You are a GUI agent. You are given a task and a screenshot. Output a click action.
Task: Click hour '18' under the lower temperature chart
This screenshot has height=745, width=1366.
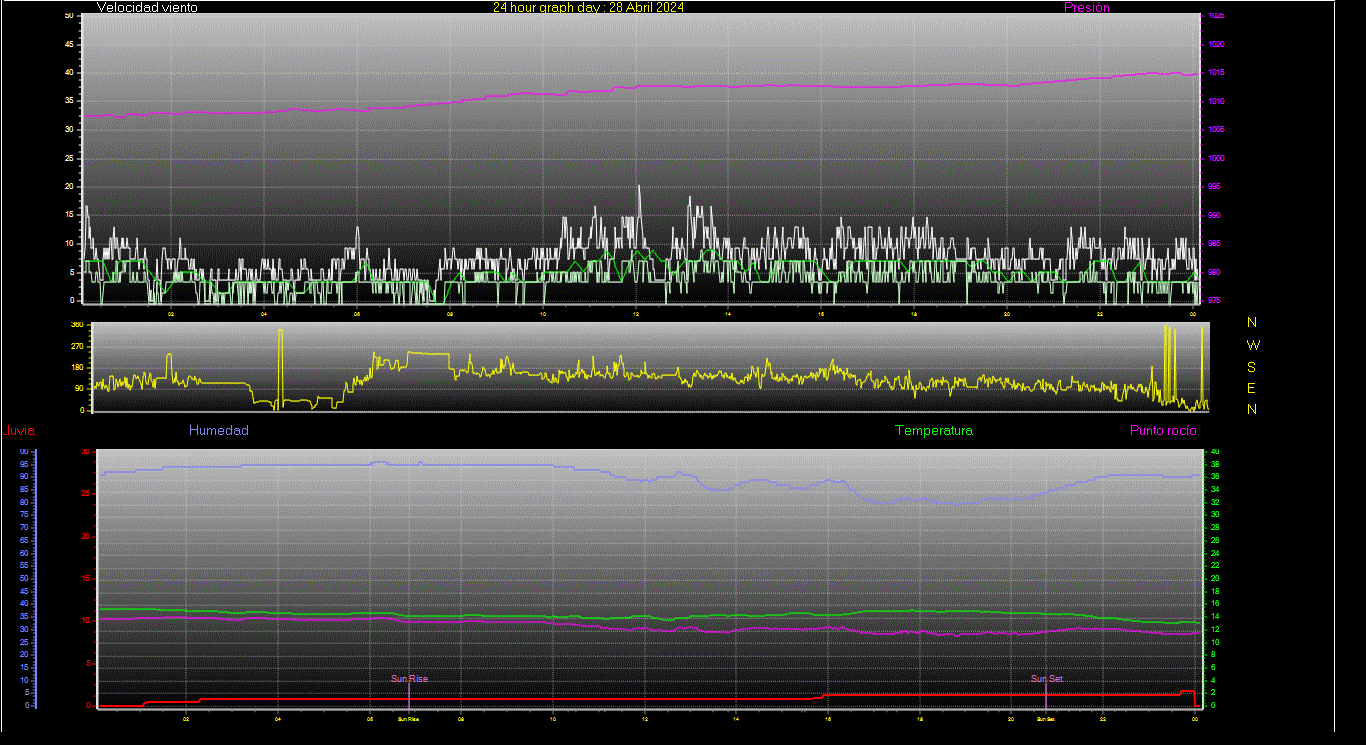920,719
